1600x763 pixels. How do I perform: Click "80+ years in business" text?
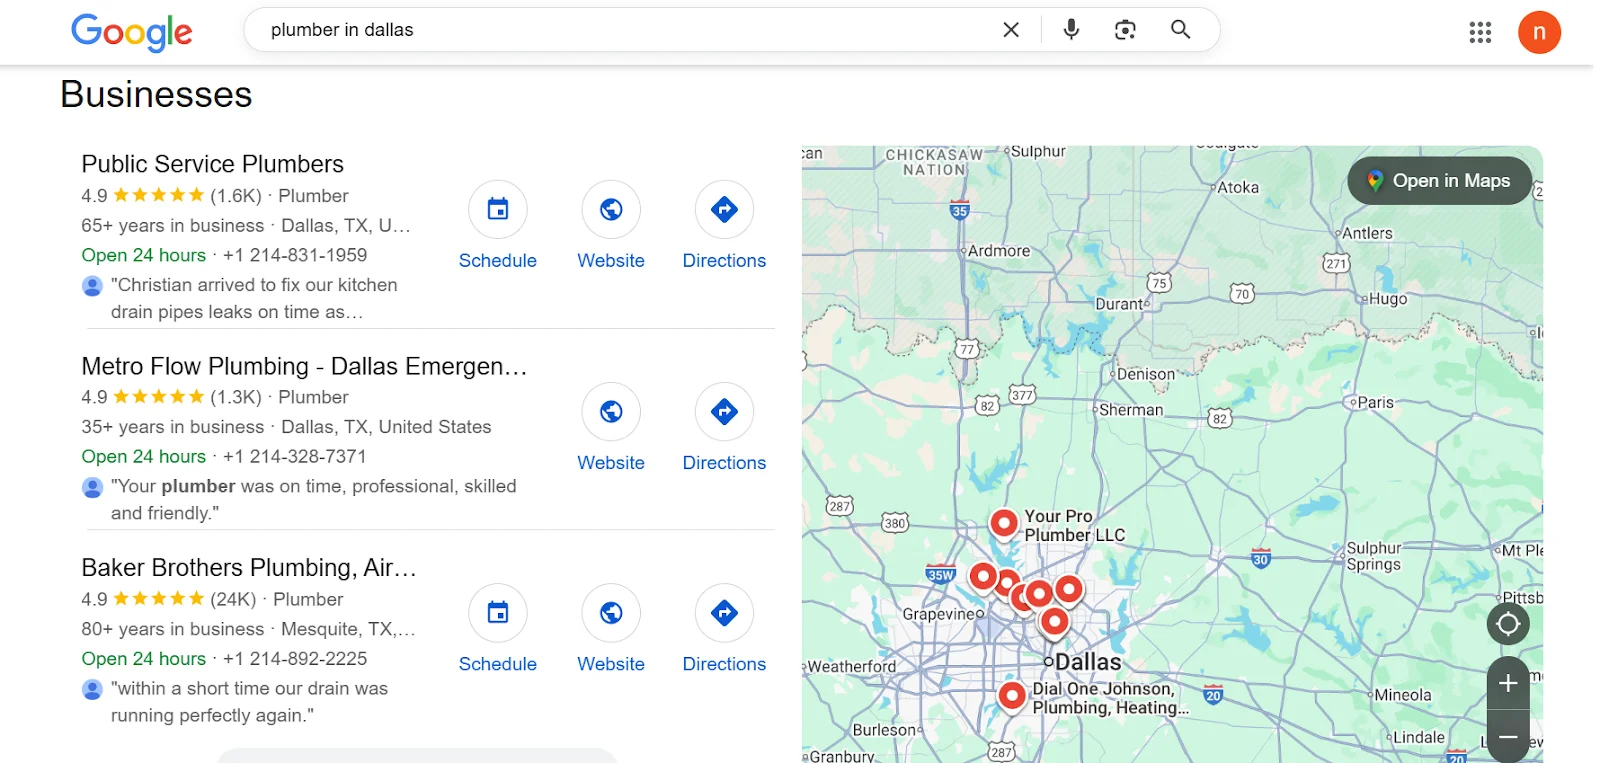173,629
